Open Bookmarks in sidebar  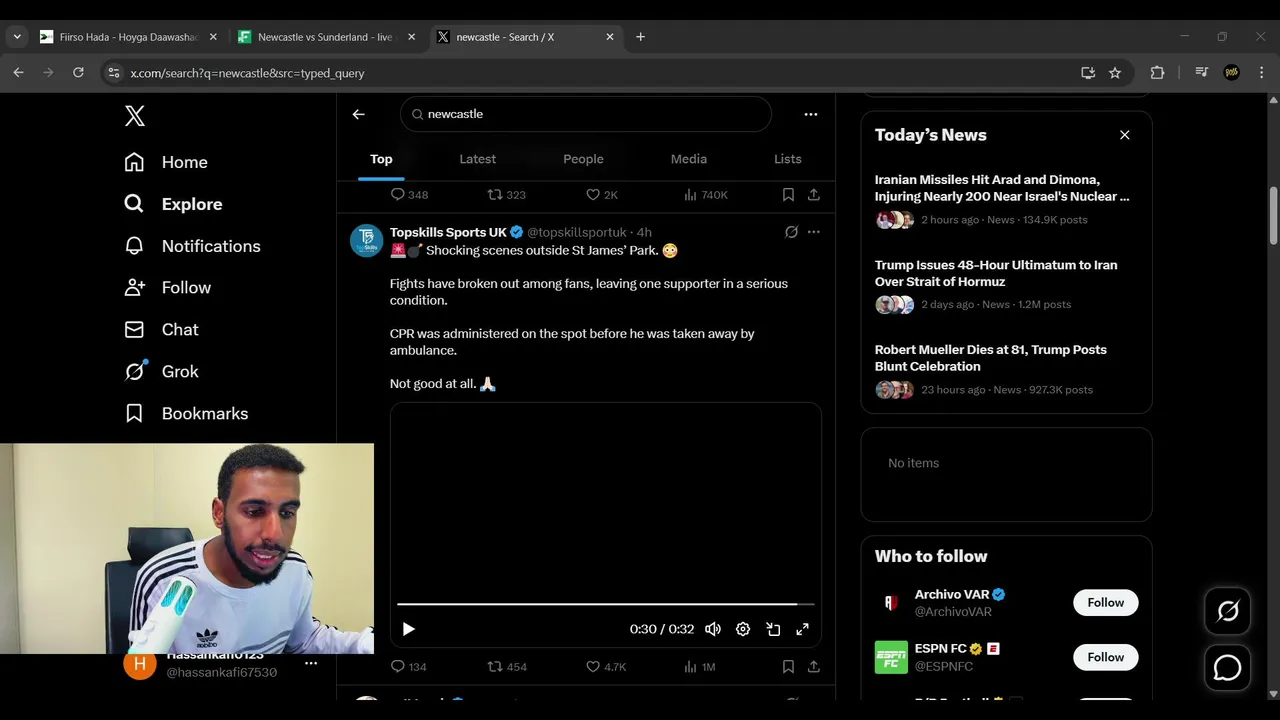click(186, 413)
